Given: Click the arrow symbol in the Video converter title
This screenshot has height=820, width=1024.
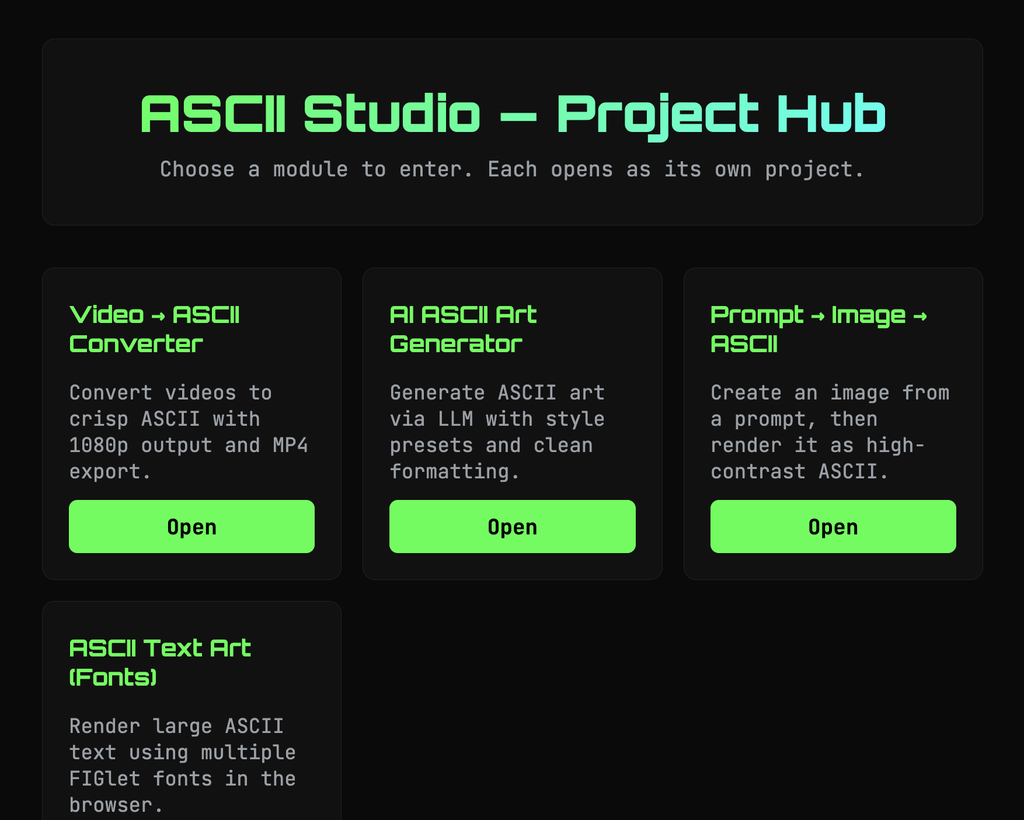Looking at the screenshot, I should (158, 316).
